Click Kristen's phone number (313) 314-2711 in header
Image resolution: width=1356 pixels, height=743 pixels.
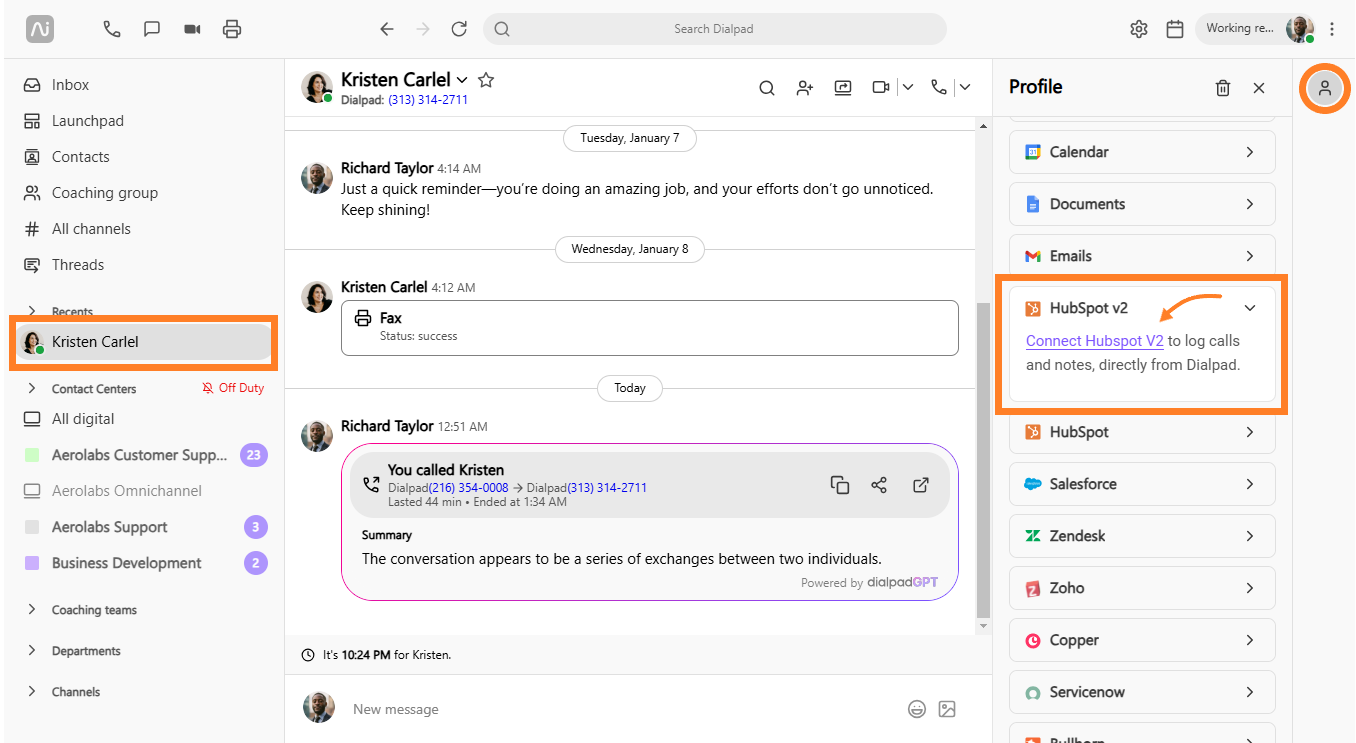[428, 100]
